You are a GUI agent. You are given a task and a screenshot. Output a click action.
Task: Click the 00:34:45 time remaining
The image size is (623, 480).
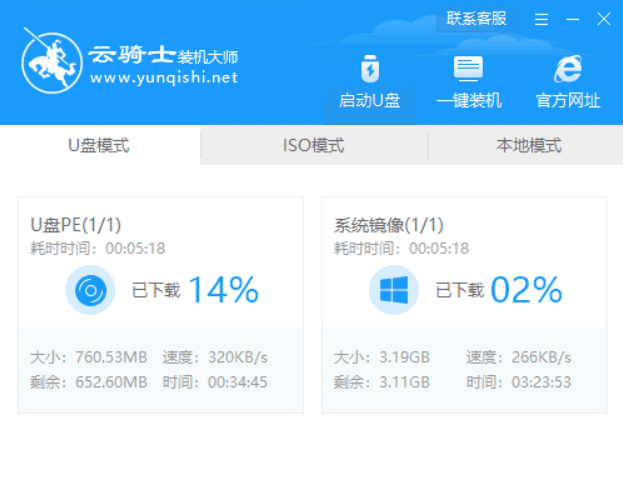click(238, 382)
